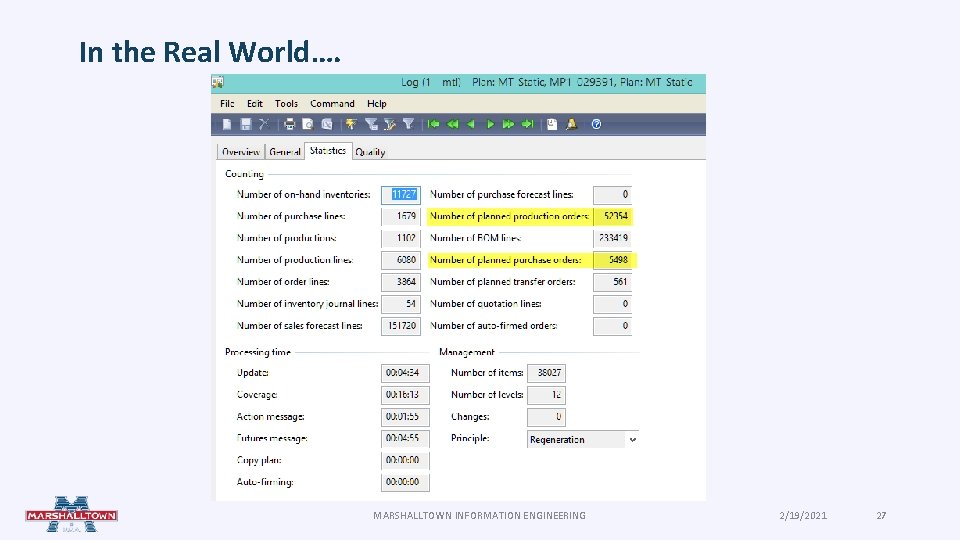Click sales forecast lines value 151720
The image size is (960, 540).
(401, 326)
